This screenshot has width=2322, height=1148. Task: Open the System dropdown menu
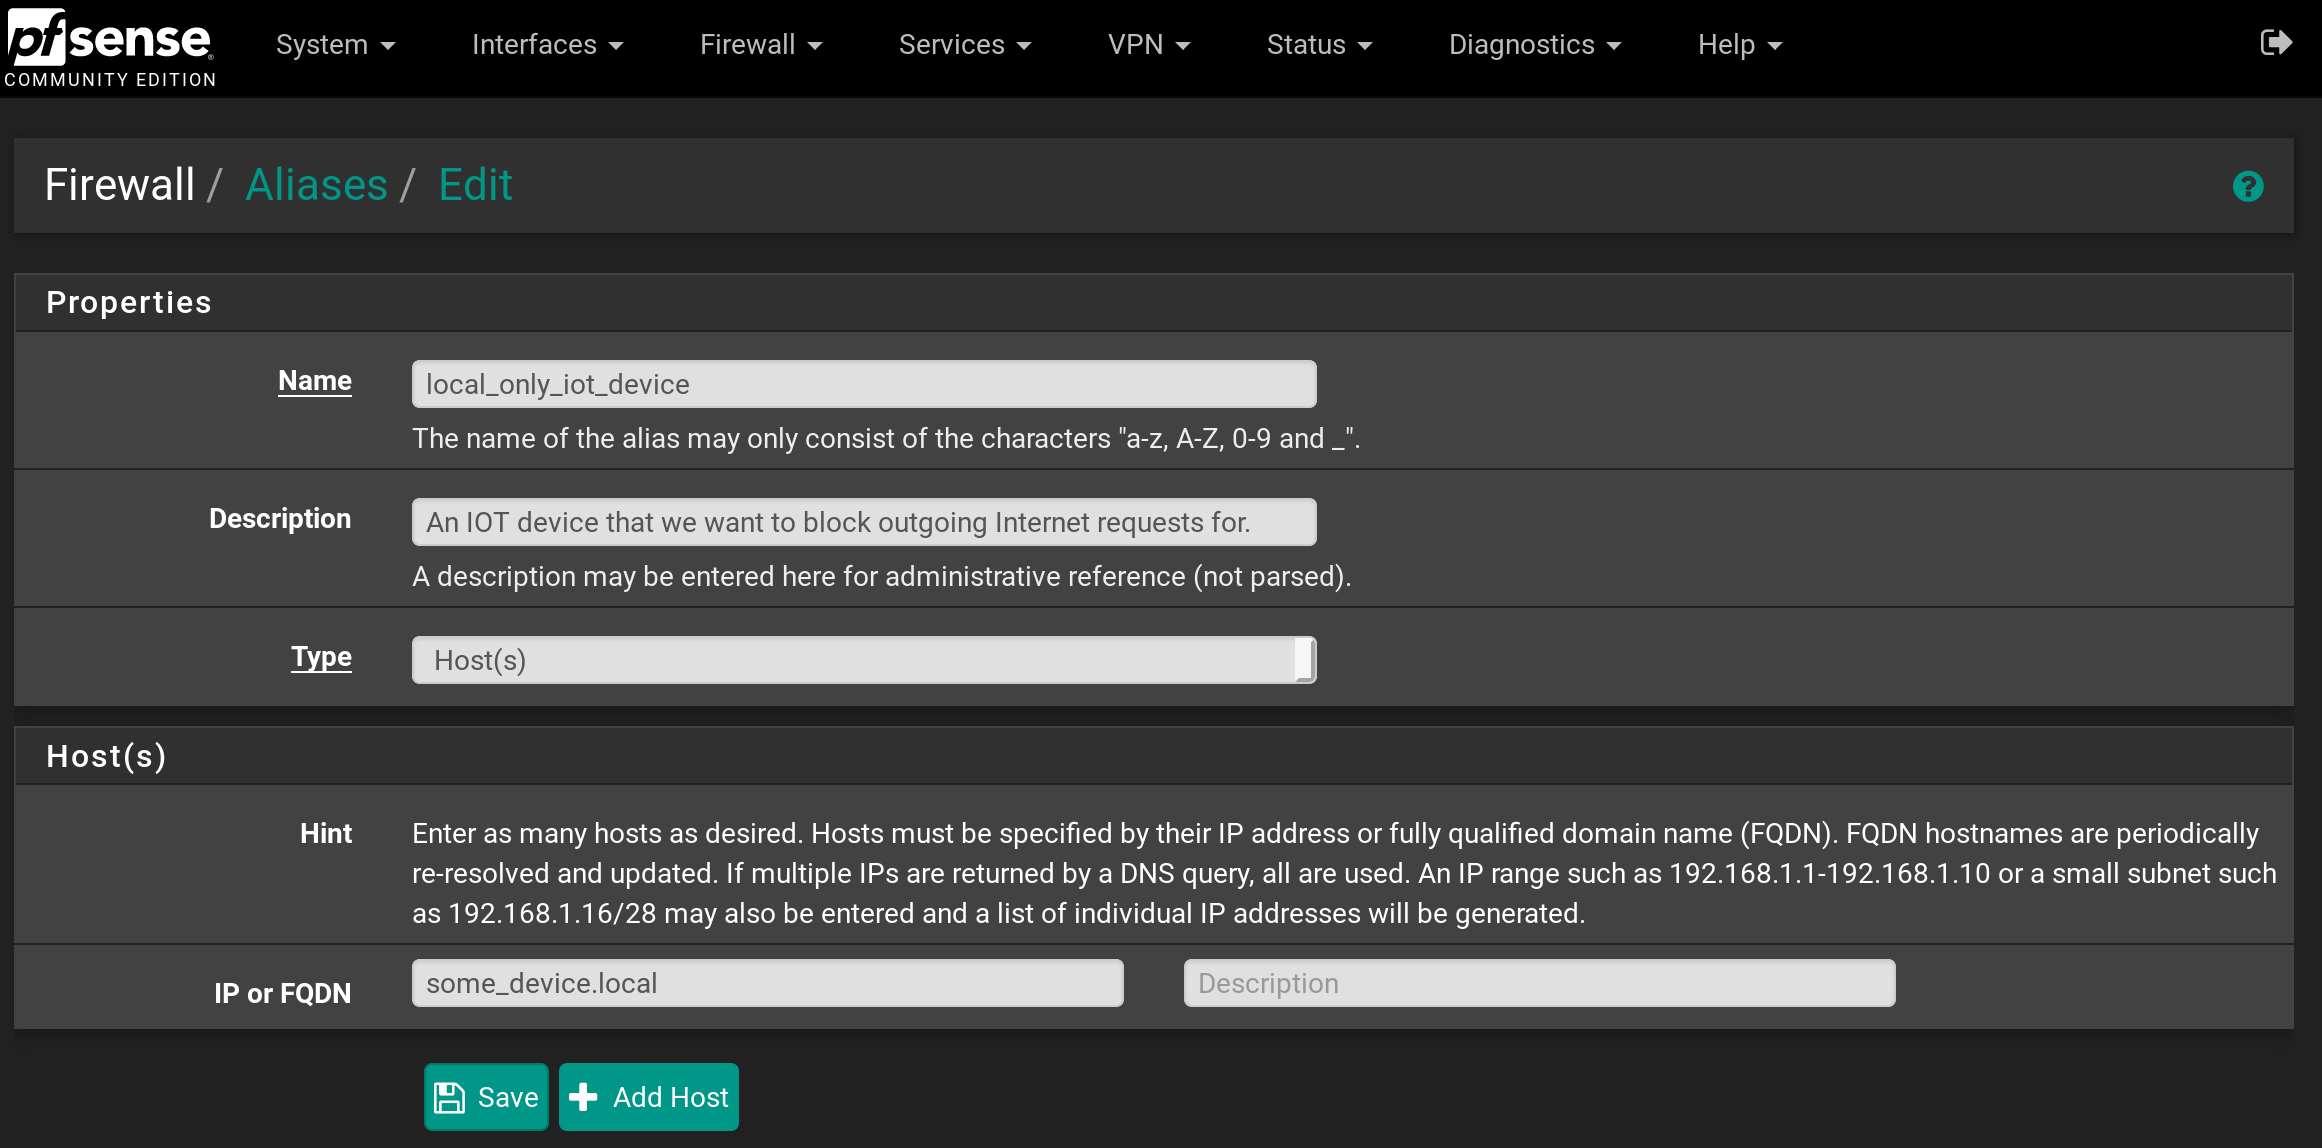pyautogui.click(x=335, y=45)
